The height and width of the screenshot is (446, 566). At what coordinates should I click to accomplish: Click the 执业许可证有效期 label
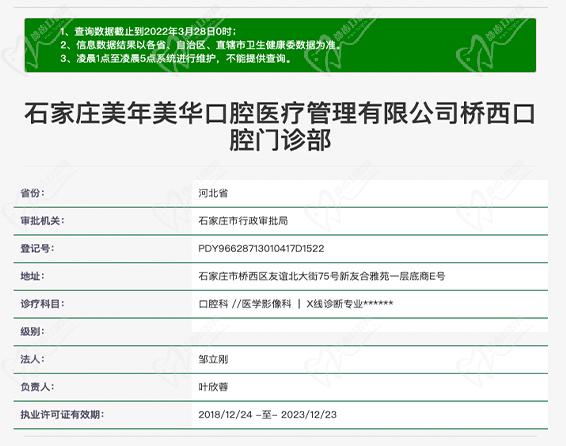(x=62, y=414)
